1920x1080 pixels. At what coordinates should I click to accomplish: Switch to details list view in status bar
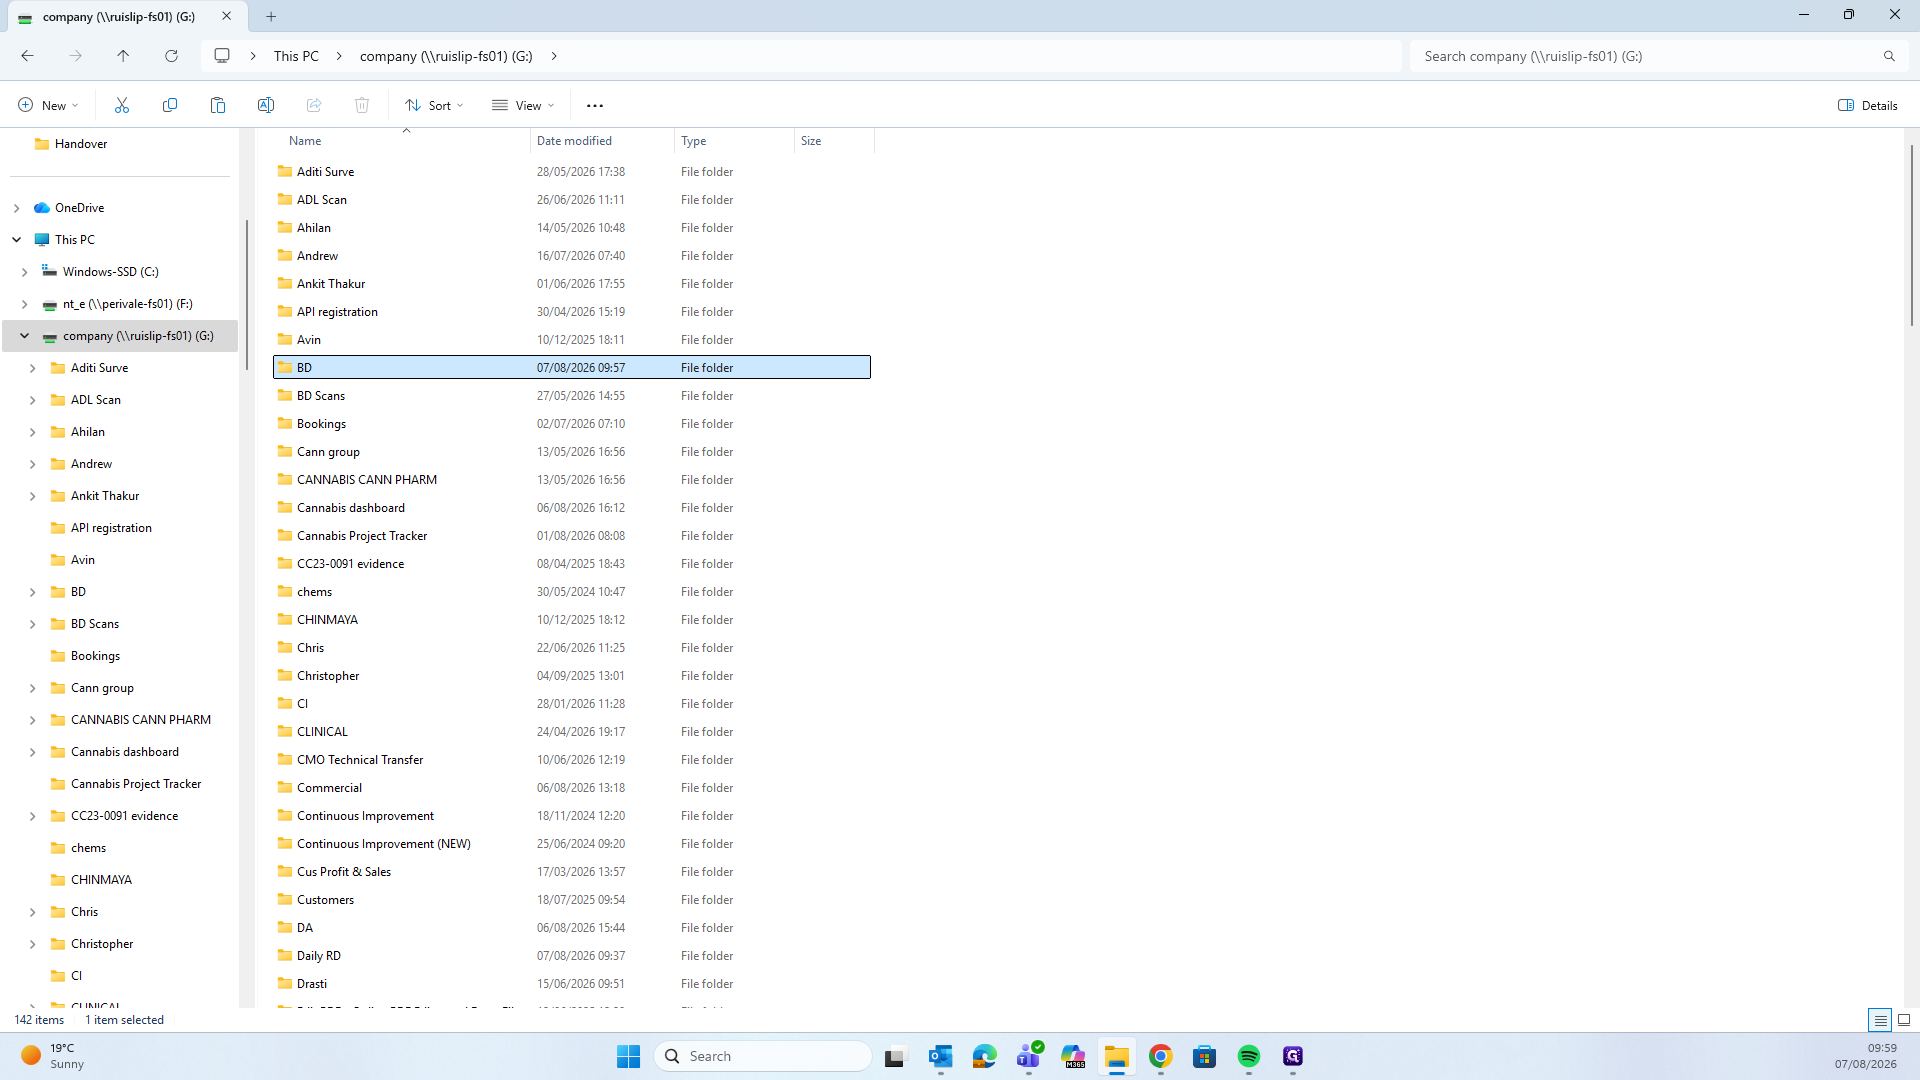click(1880, 1020)
